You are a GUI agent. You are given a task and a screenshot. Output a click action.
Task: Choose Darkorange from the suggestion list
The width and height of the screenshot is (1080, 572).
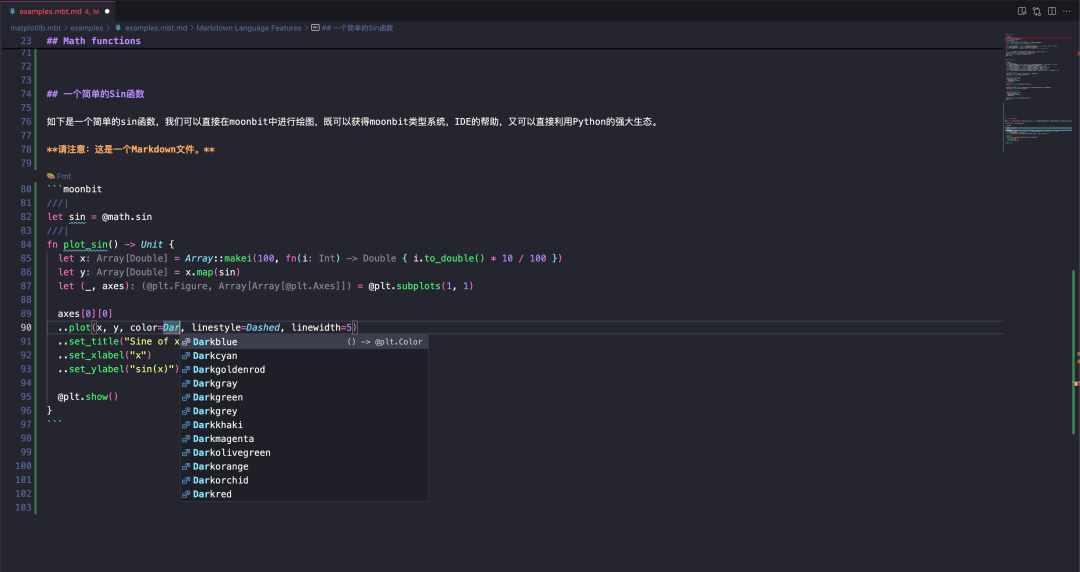(x=304, y=466)
